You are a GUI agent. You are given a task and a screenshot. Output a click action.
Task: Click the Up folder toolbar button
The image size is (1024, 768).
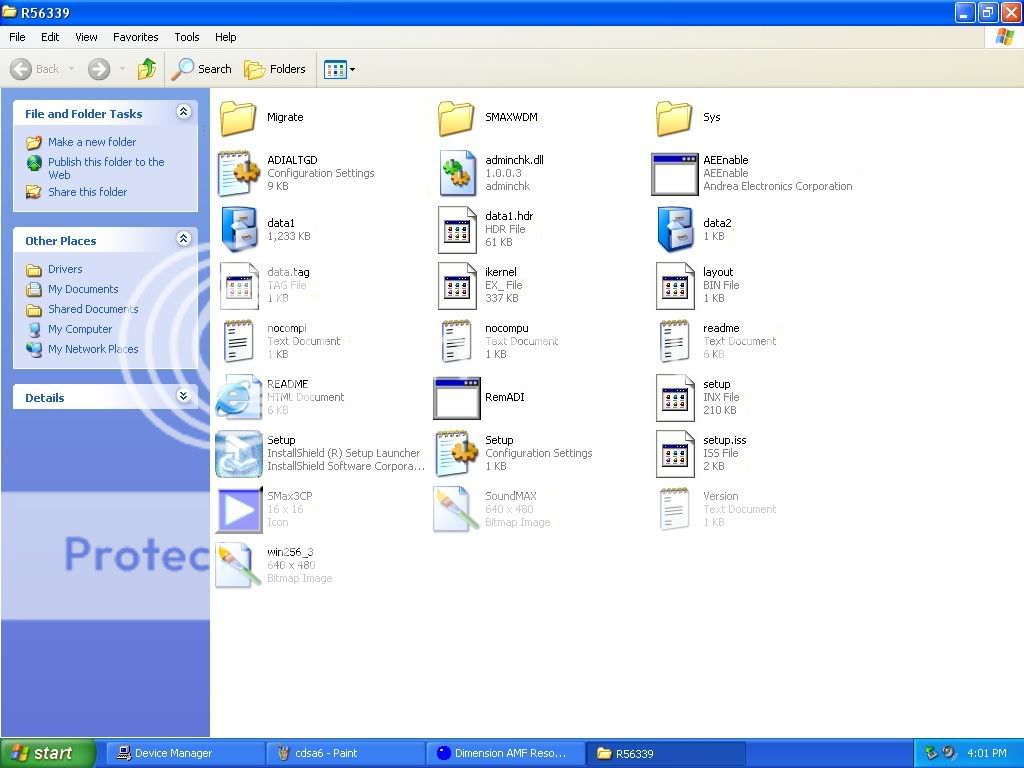click(x=147, y=69)
